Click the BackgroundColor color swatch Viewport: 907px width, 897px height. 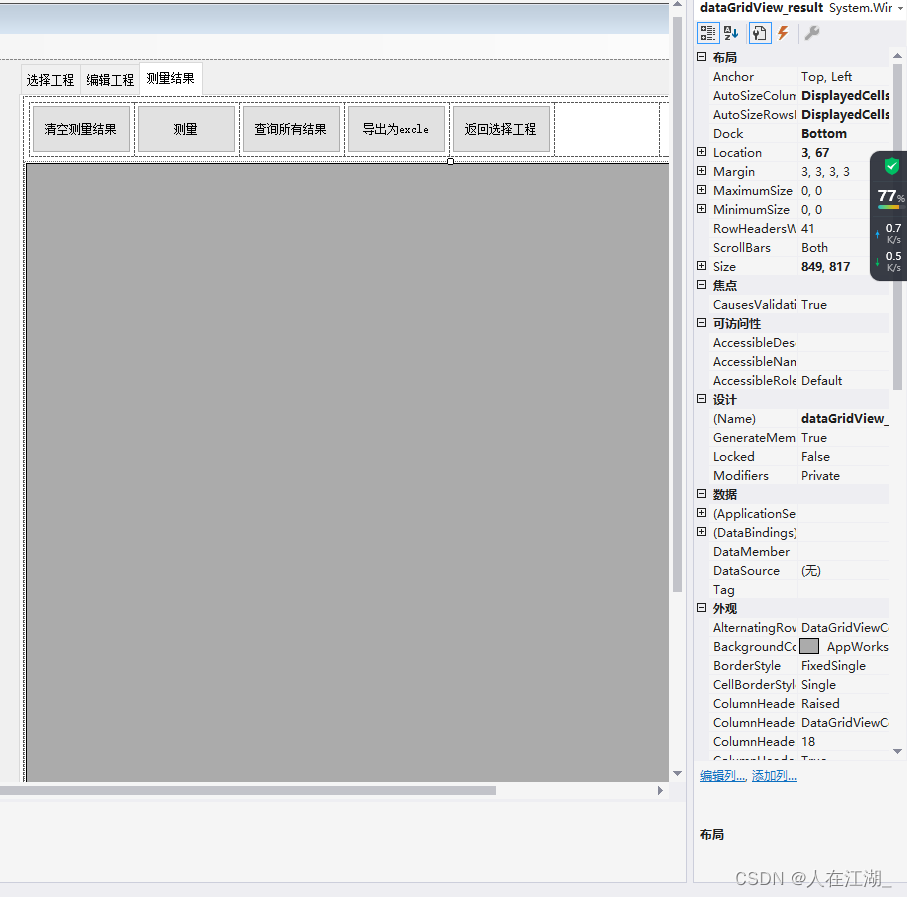pyautogui.click(x=808, y=646)
